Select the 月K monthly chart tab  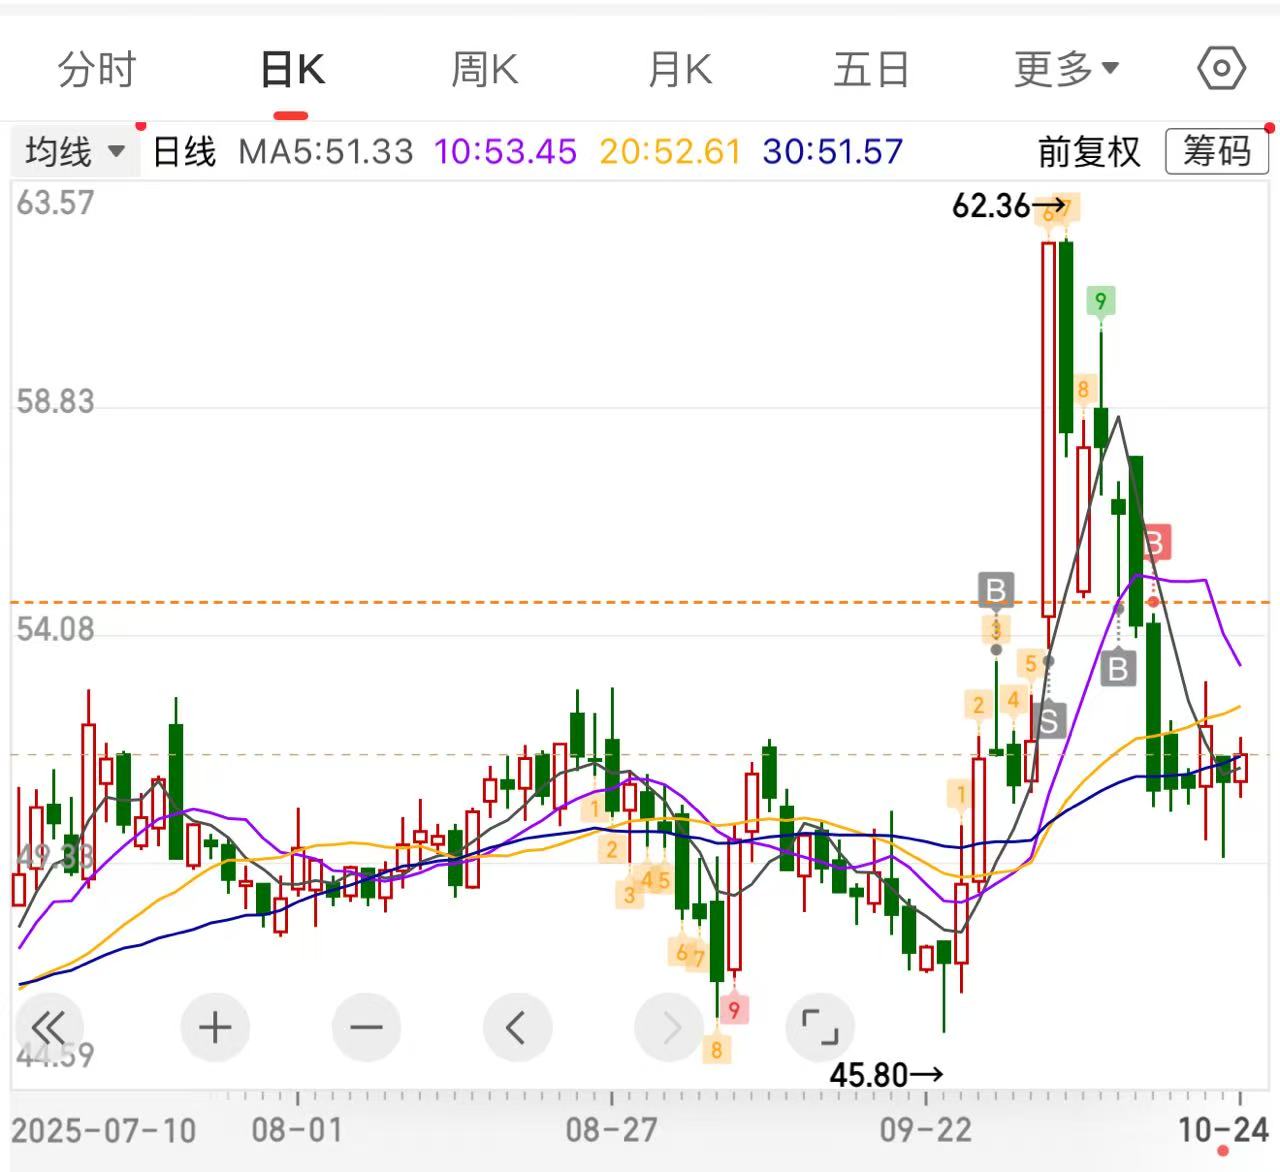point(679,69)
